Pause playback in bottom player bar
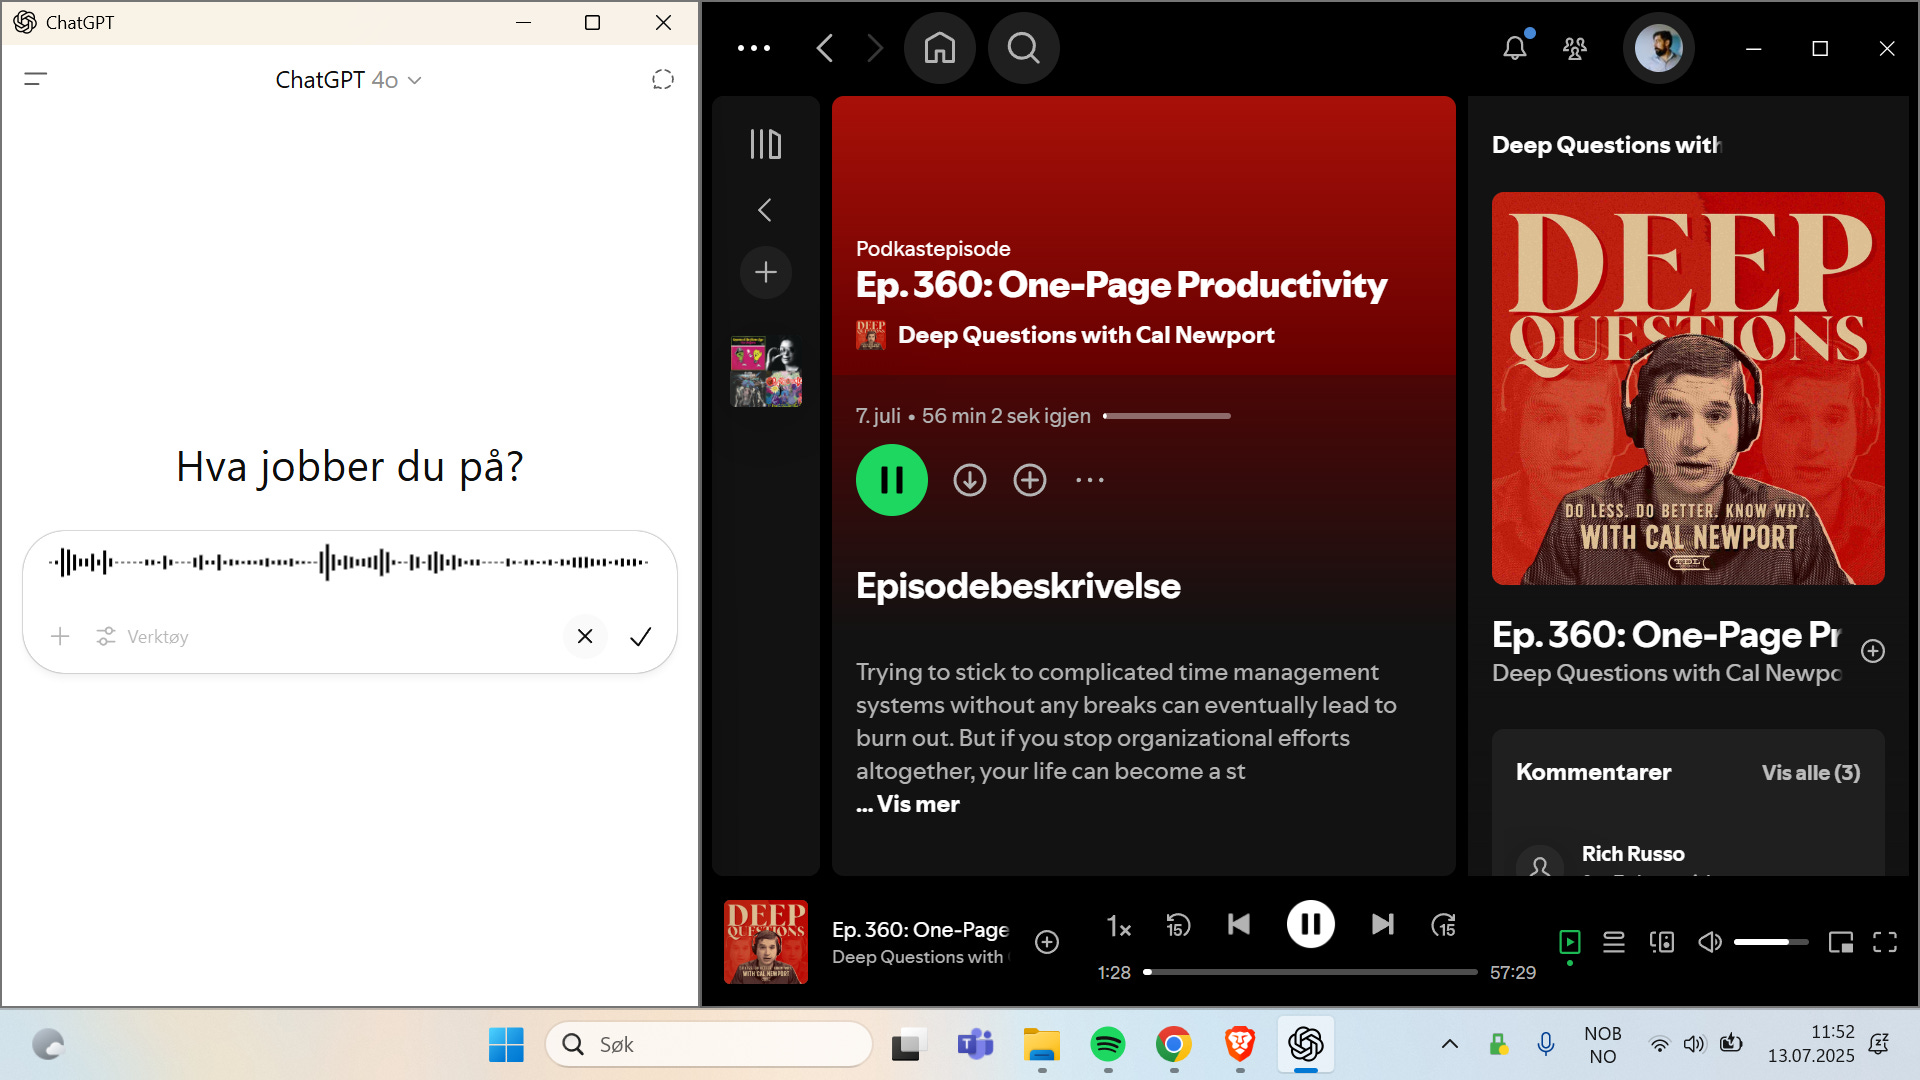 click(x=1310, y=924)
